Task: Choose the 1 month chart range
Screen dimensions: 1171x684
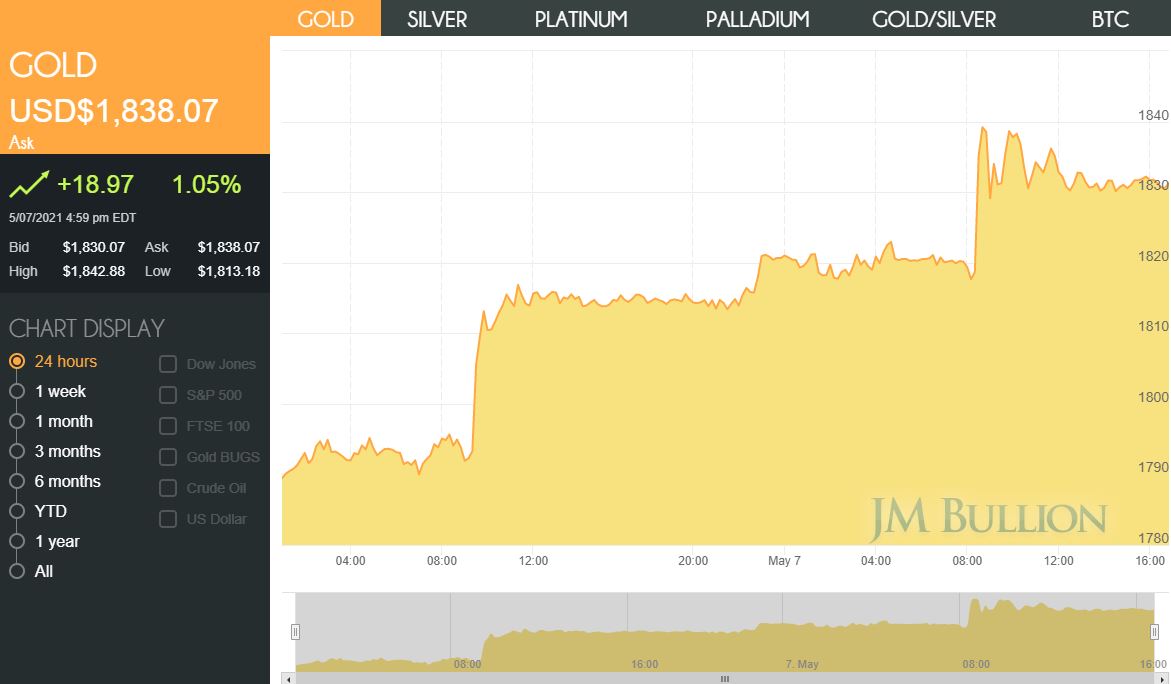Action: [x=16, y=421]
